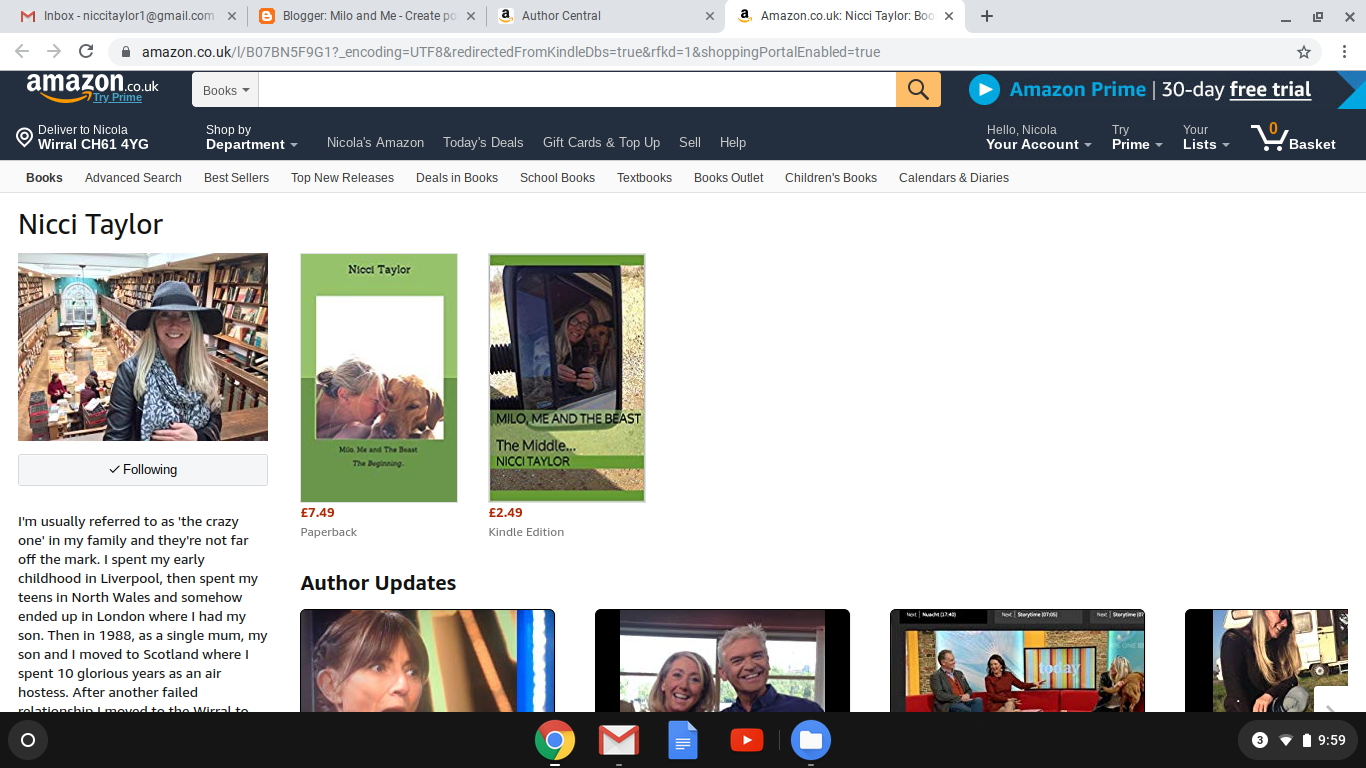Click the £7.49 paperback price
The image size is (1366, 768).
317,513
